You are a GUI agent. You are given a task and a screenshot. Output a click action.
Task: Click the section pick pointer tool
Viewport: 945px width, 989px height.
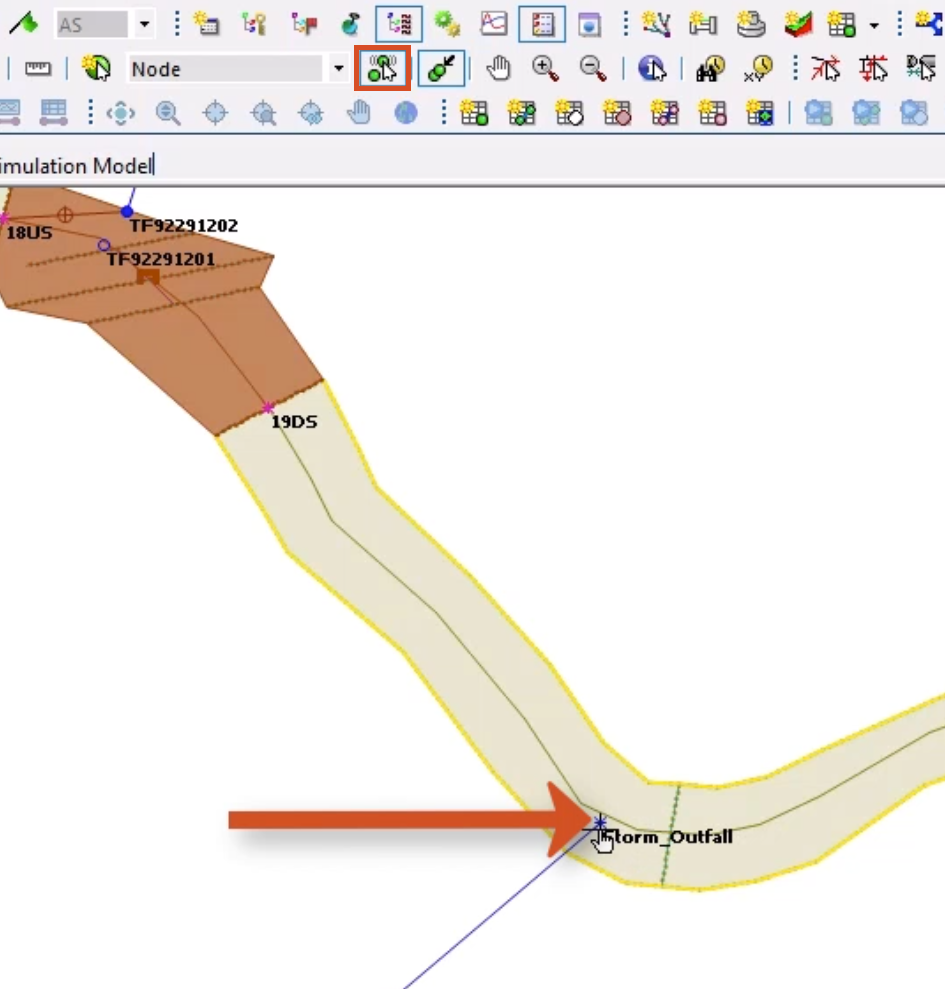(x=920, y=68)
